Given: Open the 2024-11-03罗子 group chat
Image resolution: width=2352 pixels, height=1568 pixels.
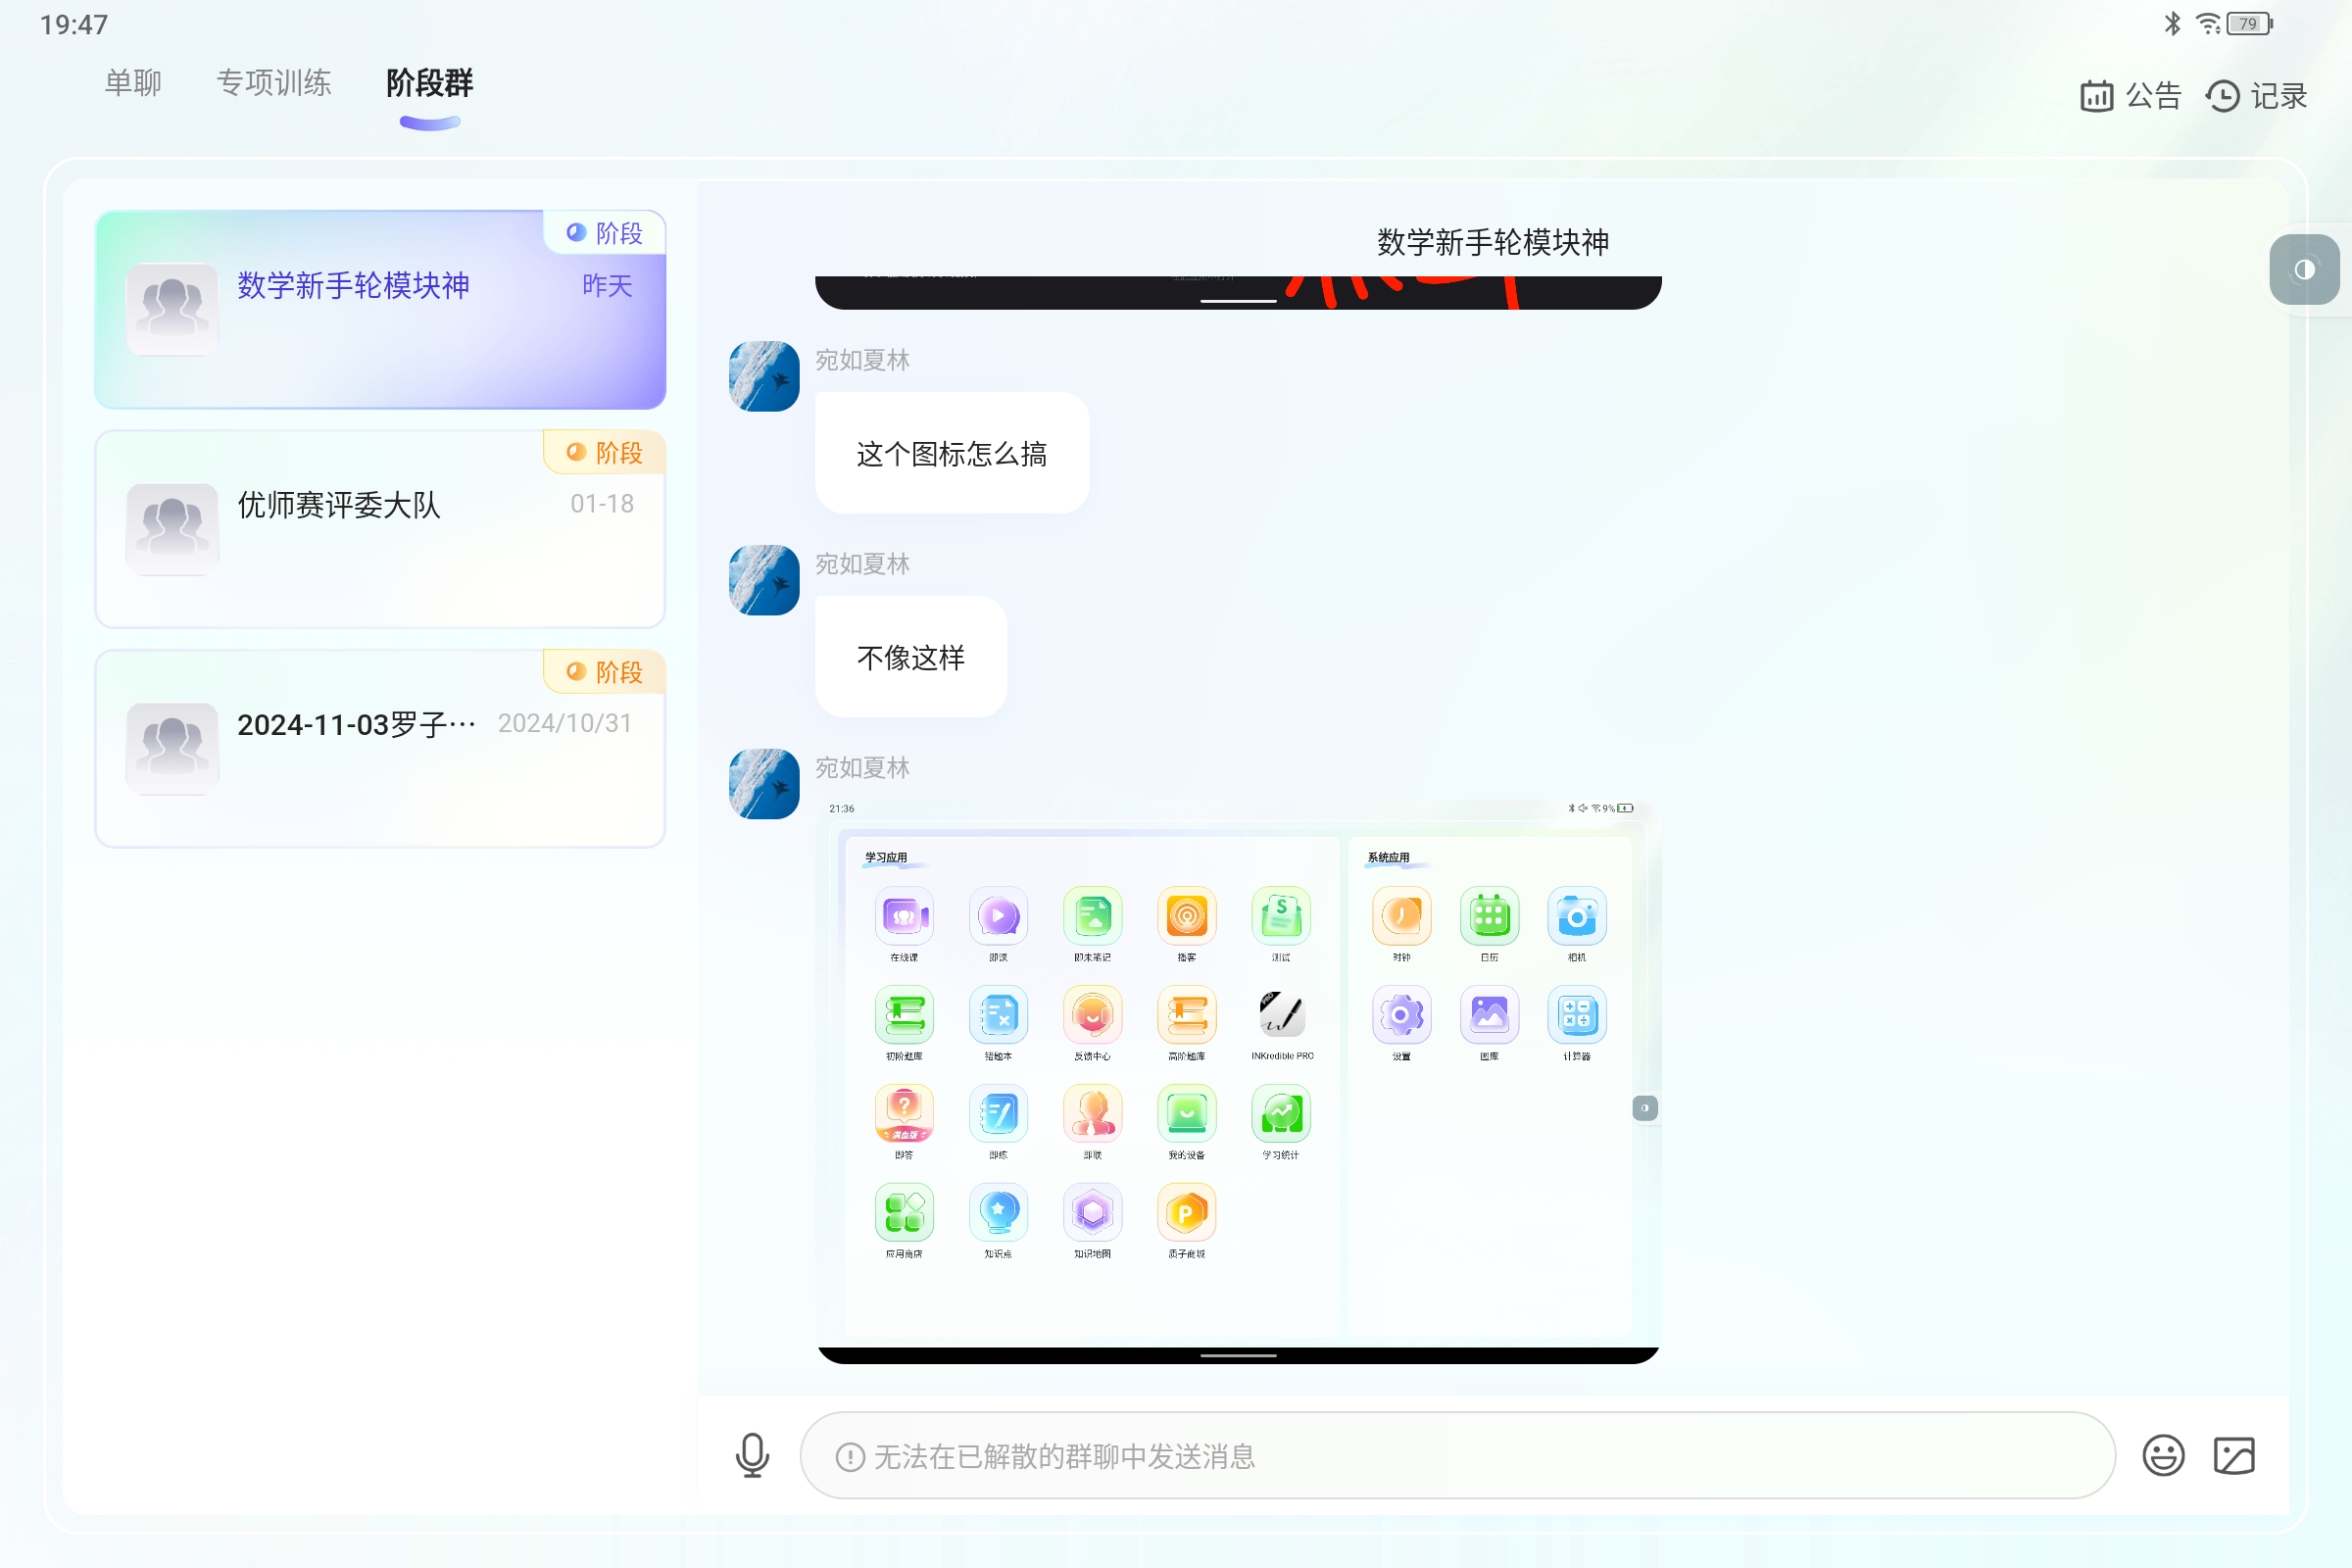Looking at the screenshot, I should [x=380, y=748].
